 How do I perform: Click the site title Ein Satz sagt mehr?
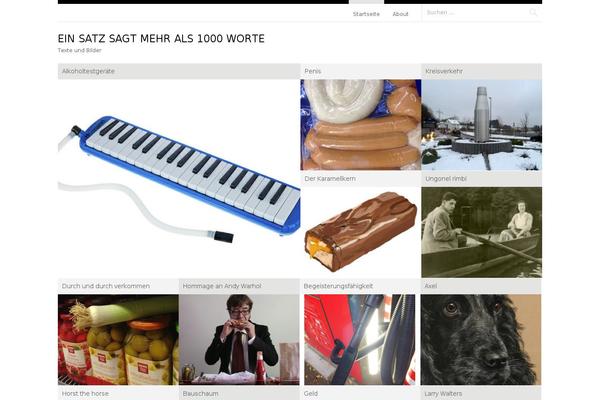(161, 39)
